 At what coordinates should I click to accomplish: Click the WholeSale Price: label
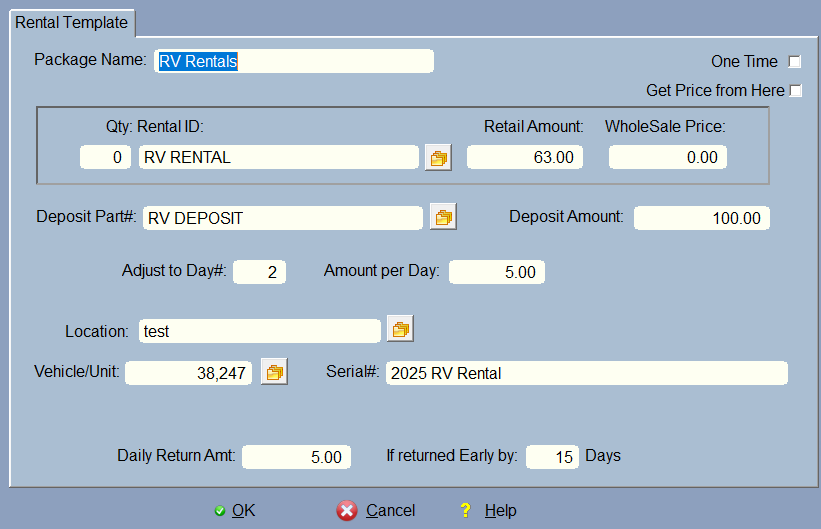pos(665,126)
